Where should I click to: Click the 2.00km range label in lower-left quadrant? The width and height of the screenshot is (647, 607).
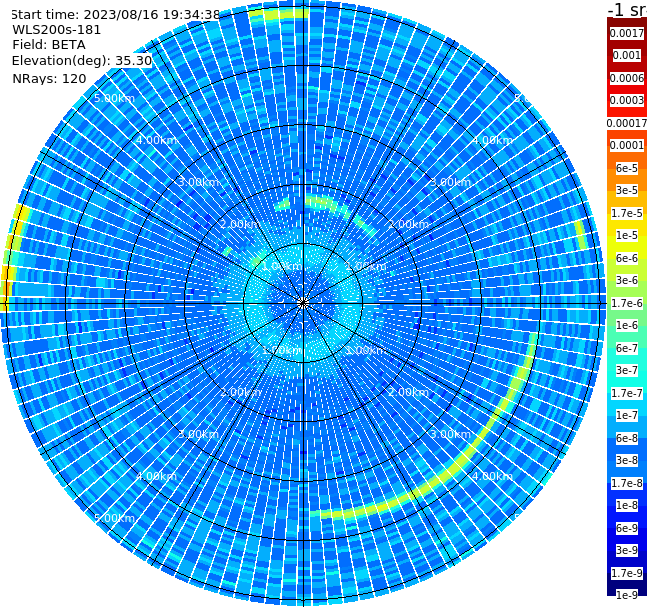pyautogui.click(x=240, y=392)
